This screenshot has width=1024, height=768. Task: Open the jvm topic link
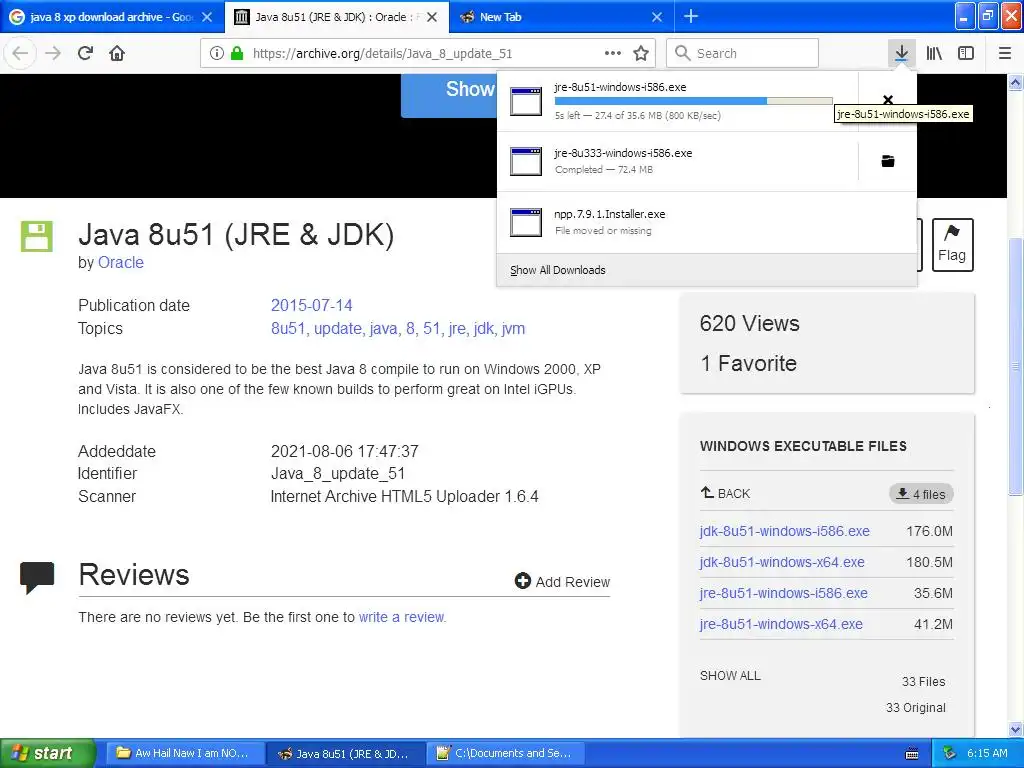[513, 328]
